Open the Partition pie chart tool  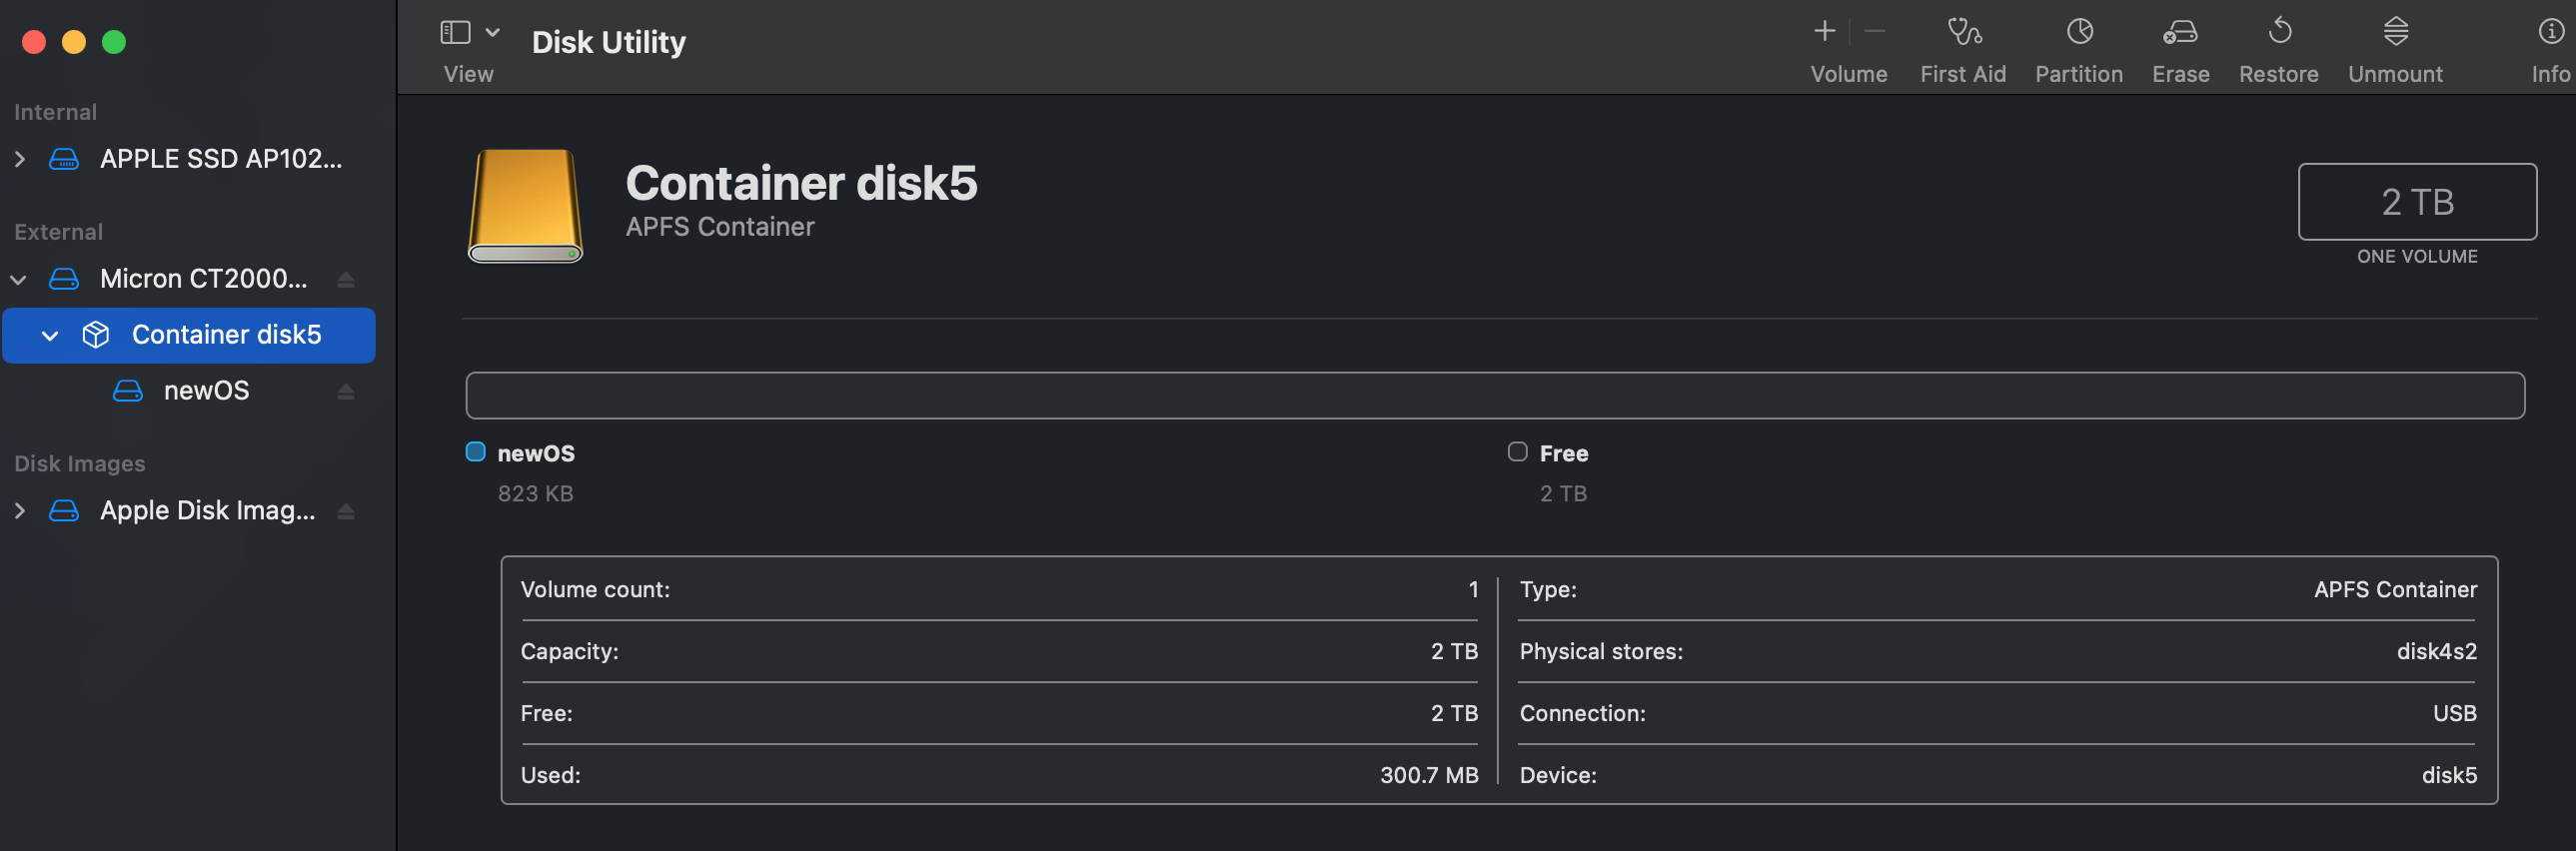[2079, 33]
